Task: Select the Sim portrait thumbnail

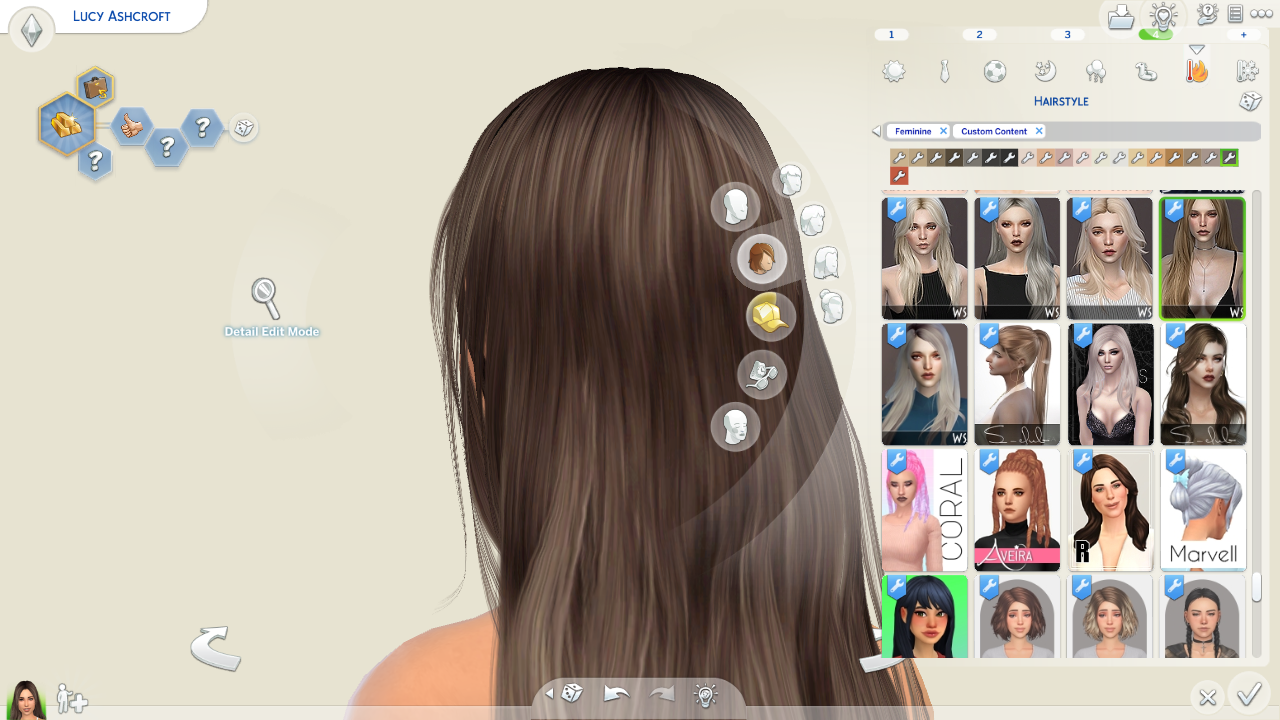Action: pos(25,699)
